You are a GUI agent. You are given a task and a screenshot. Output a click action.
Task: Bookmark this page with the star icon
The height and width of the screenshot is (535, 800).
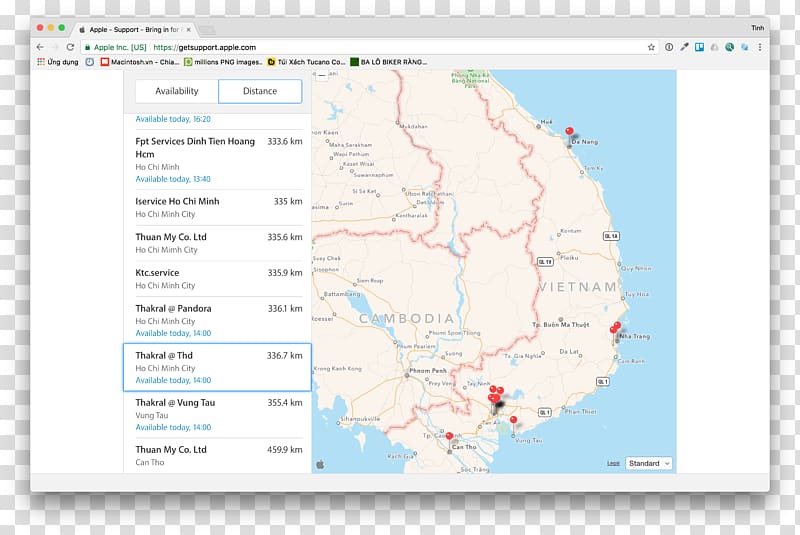click(651, 47)
